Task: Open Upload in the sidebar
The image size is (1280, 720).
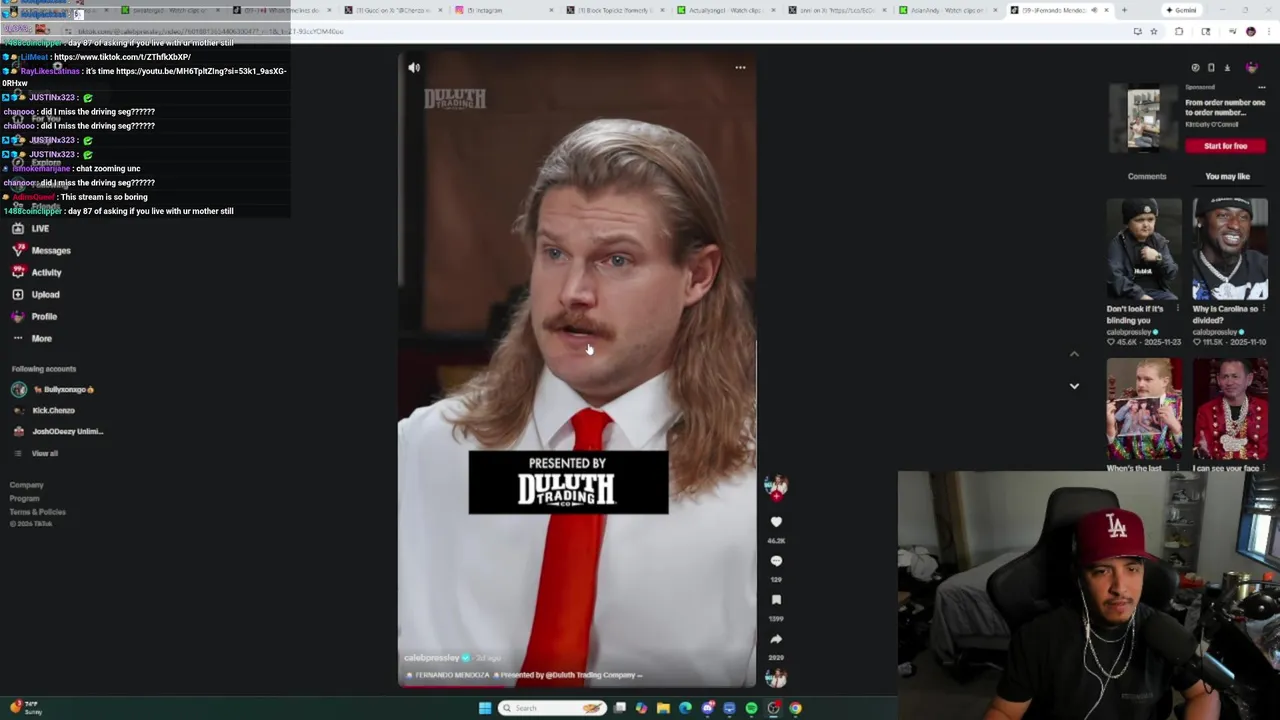Action: coord(36,294)
